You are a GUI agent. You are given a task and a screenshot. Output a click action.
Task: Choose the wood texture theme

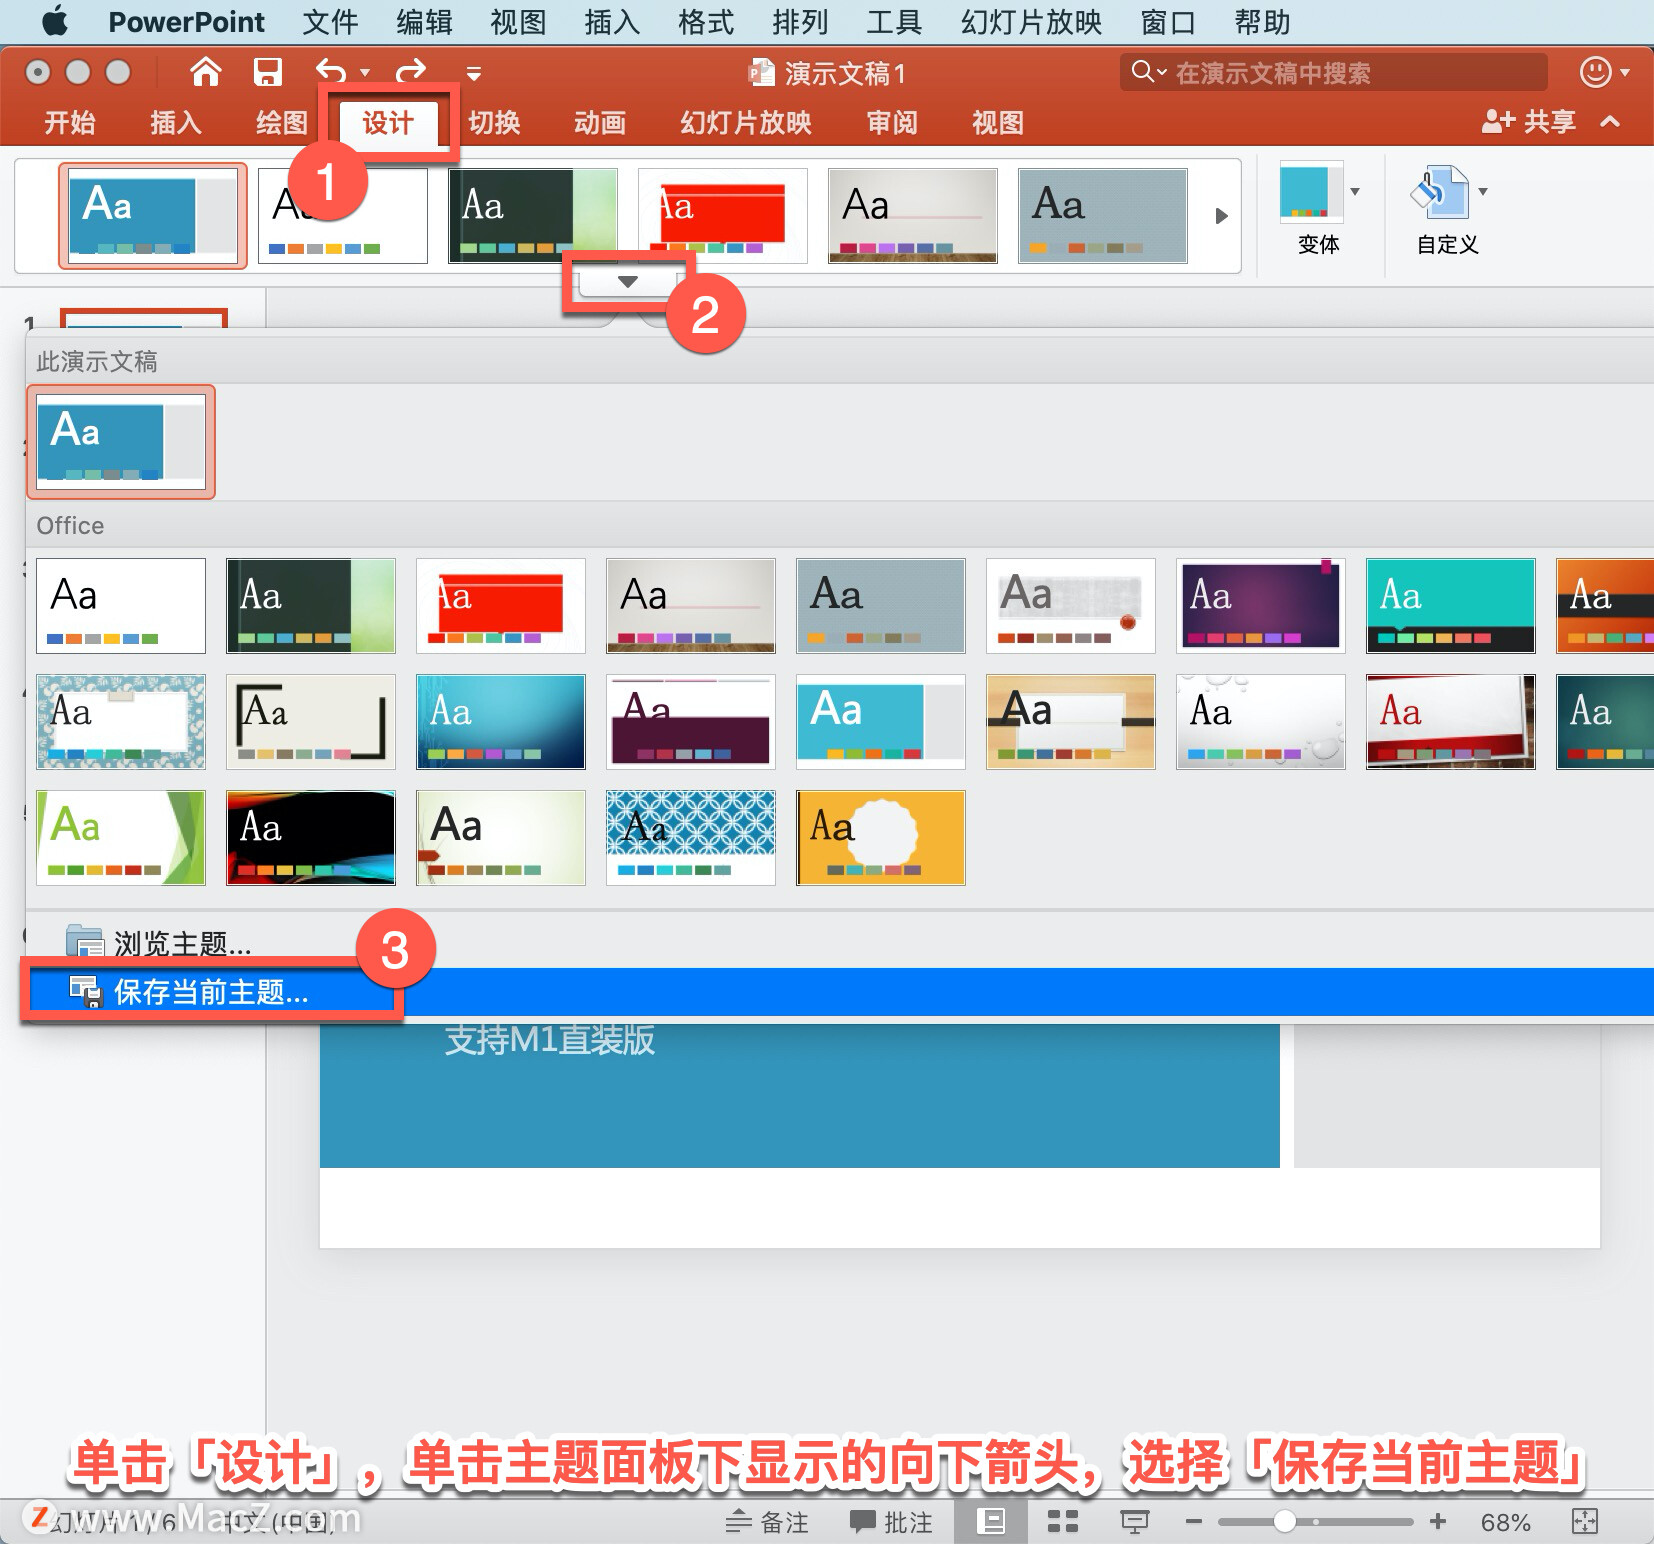pyautogui.click(x=1071, y=722)
